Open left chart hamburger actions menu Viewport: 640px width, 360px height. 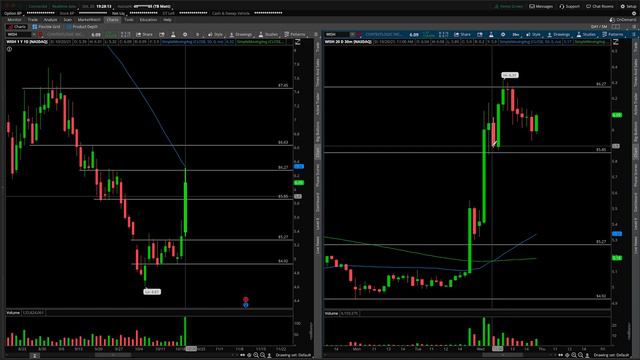coord(316,35)
